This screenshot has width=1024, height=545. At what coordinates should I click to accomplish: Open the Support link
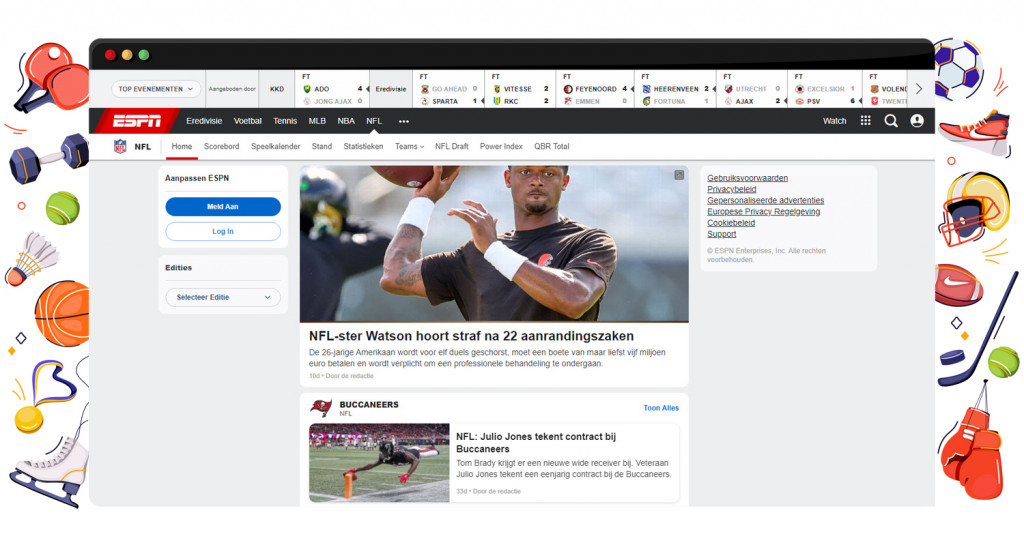(x=722, y=234)
